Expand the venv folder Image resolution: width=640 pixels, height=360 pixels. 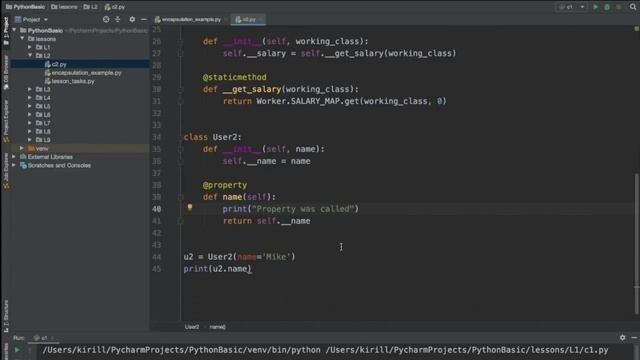pos(22,149)
